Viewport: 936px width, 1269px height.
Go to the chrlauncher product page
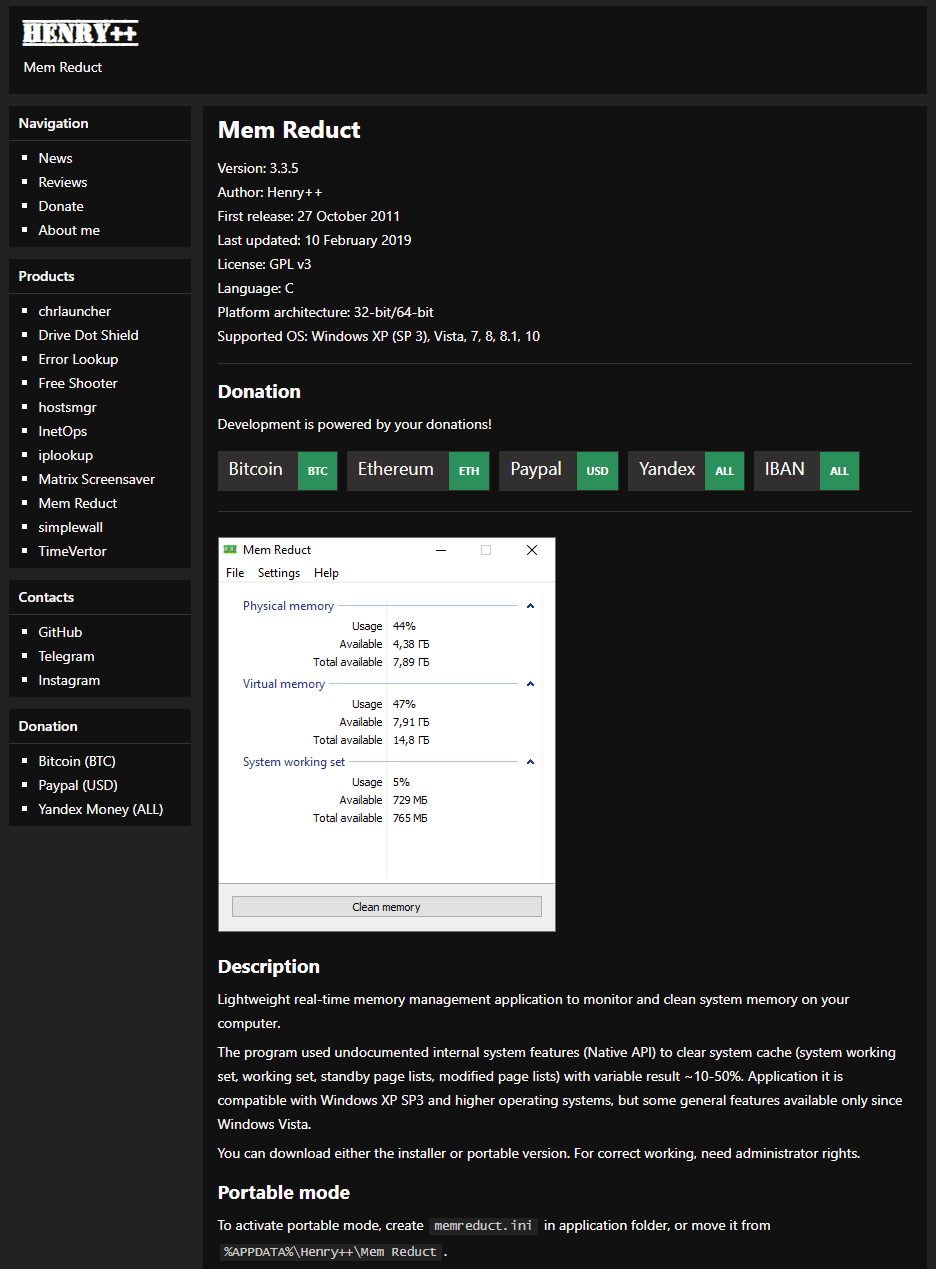pyautogui.click(x=75, y=311)
